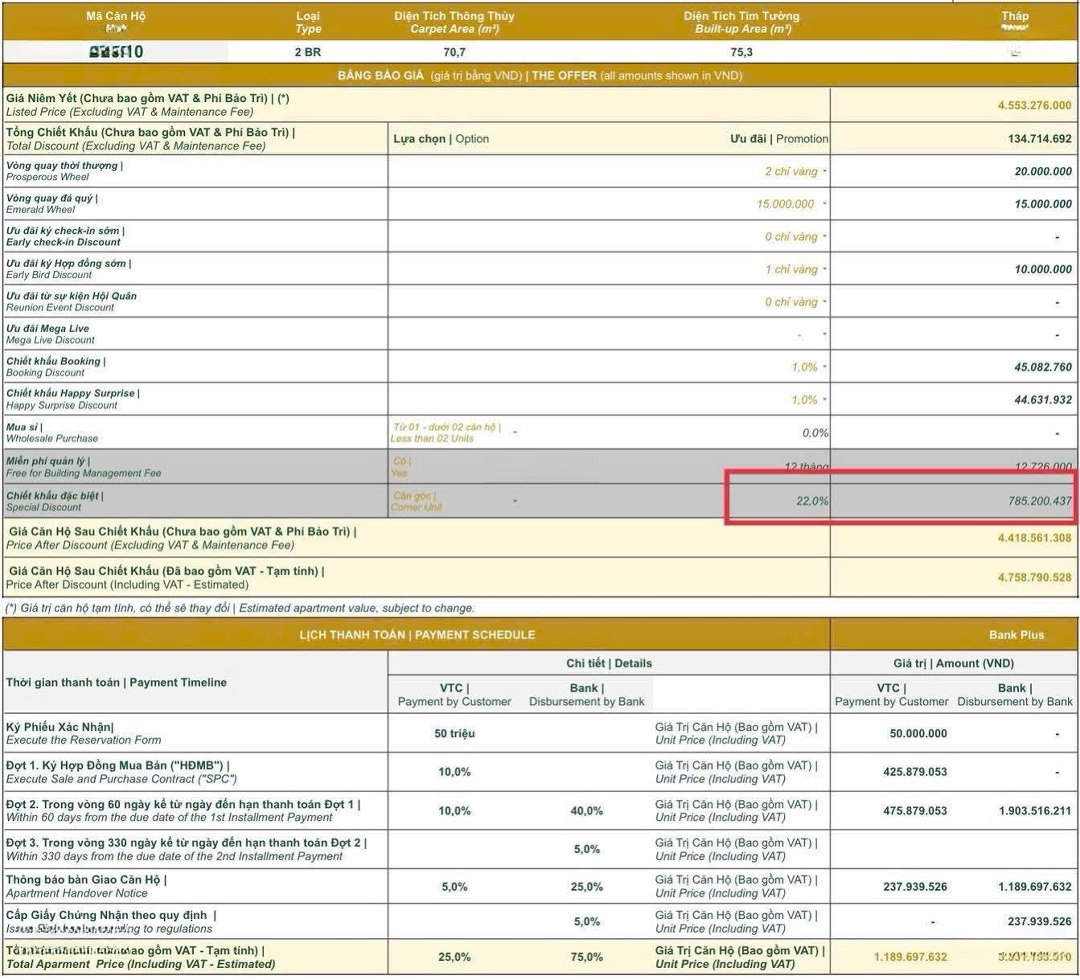This screenshot has width=1080, height=980.
Task: Open the Happy Surprise Discount percentage dropdown
Action: pos(825,400)
